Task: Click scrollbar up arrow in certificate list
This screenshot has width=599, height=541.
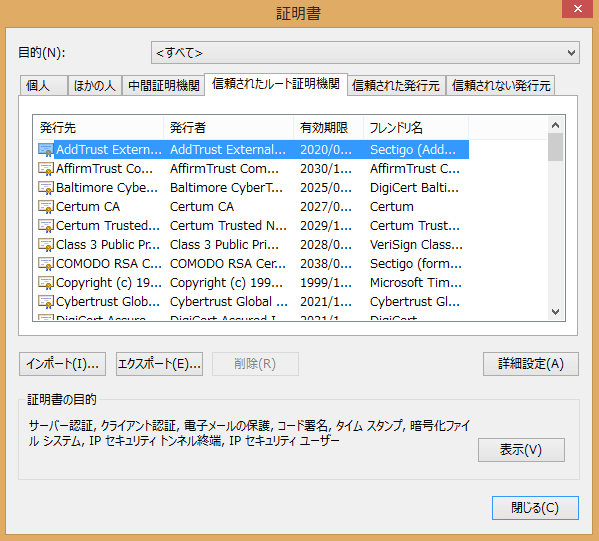Action: click(556, 125)
